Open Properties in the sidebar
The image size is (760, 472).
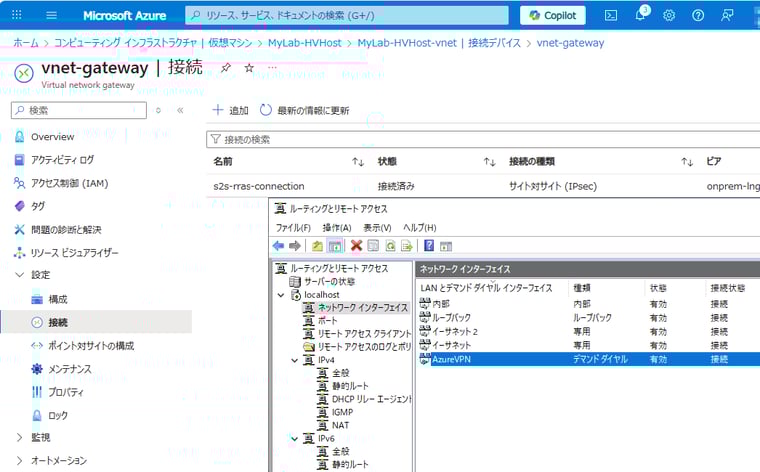(65, 392)
